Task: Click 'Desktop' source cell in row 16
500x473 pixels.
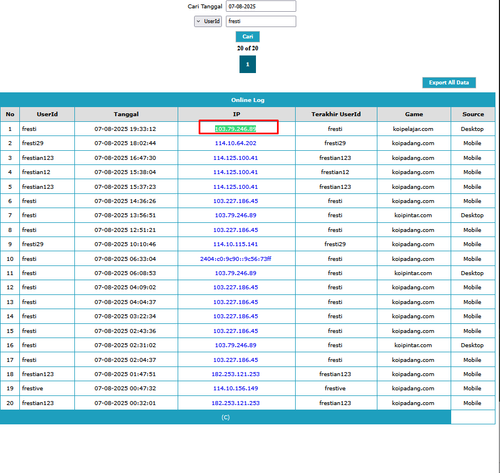Action: [472, 345]
